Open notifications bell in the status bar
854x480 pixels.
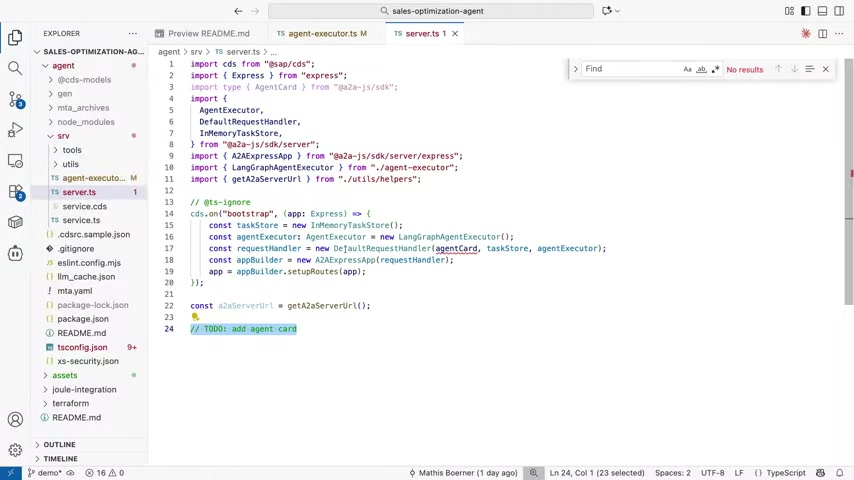click(839, 473)
